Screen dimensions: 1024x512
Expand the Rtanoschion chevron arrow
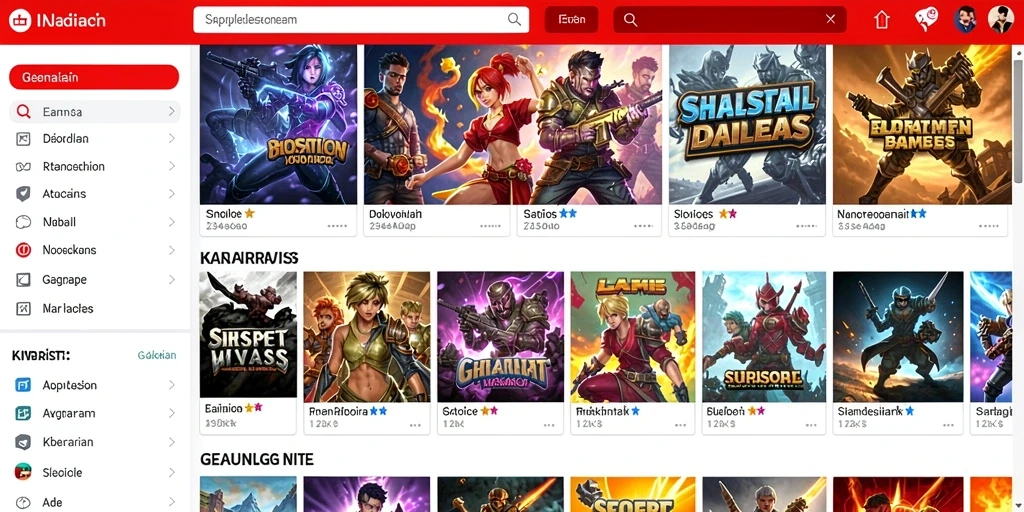coord(172,167)
